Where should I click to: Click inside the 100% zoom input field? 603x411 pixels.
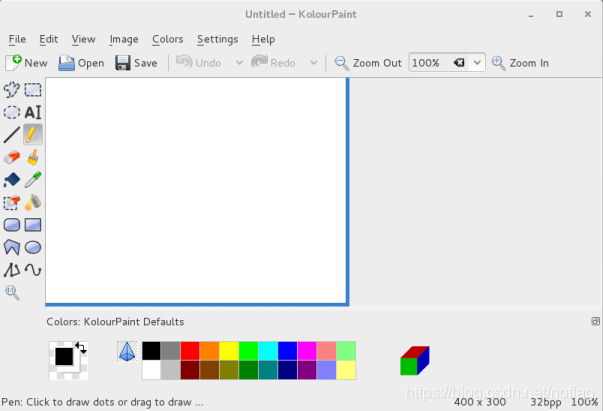(x=431, y=63)
